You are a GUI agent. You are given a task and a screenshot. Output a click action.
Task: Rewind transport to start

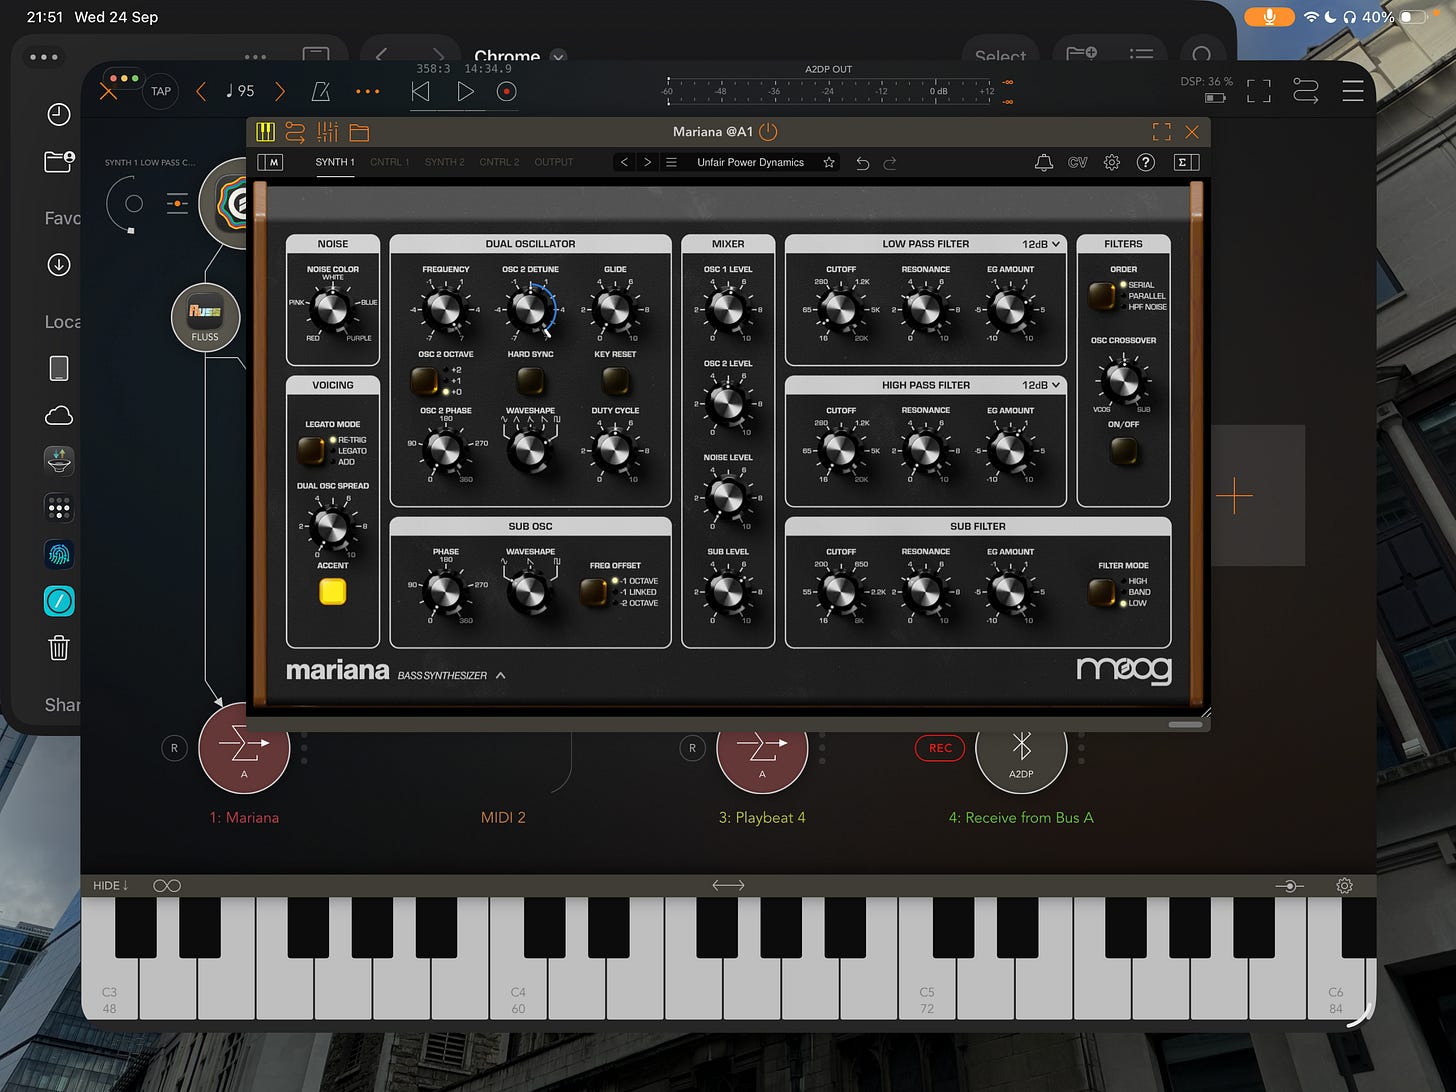click(420, 91)
